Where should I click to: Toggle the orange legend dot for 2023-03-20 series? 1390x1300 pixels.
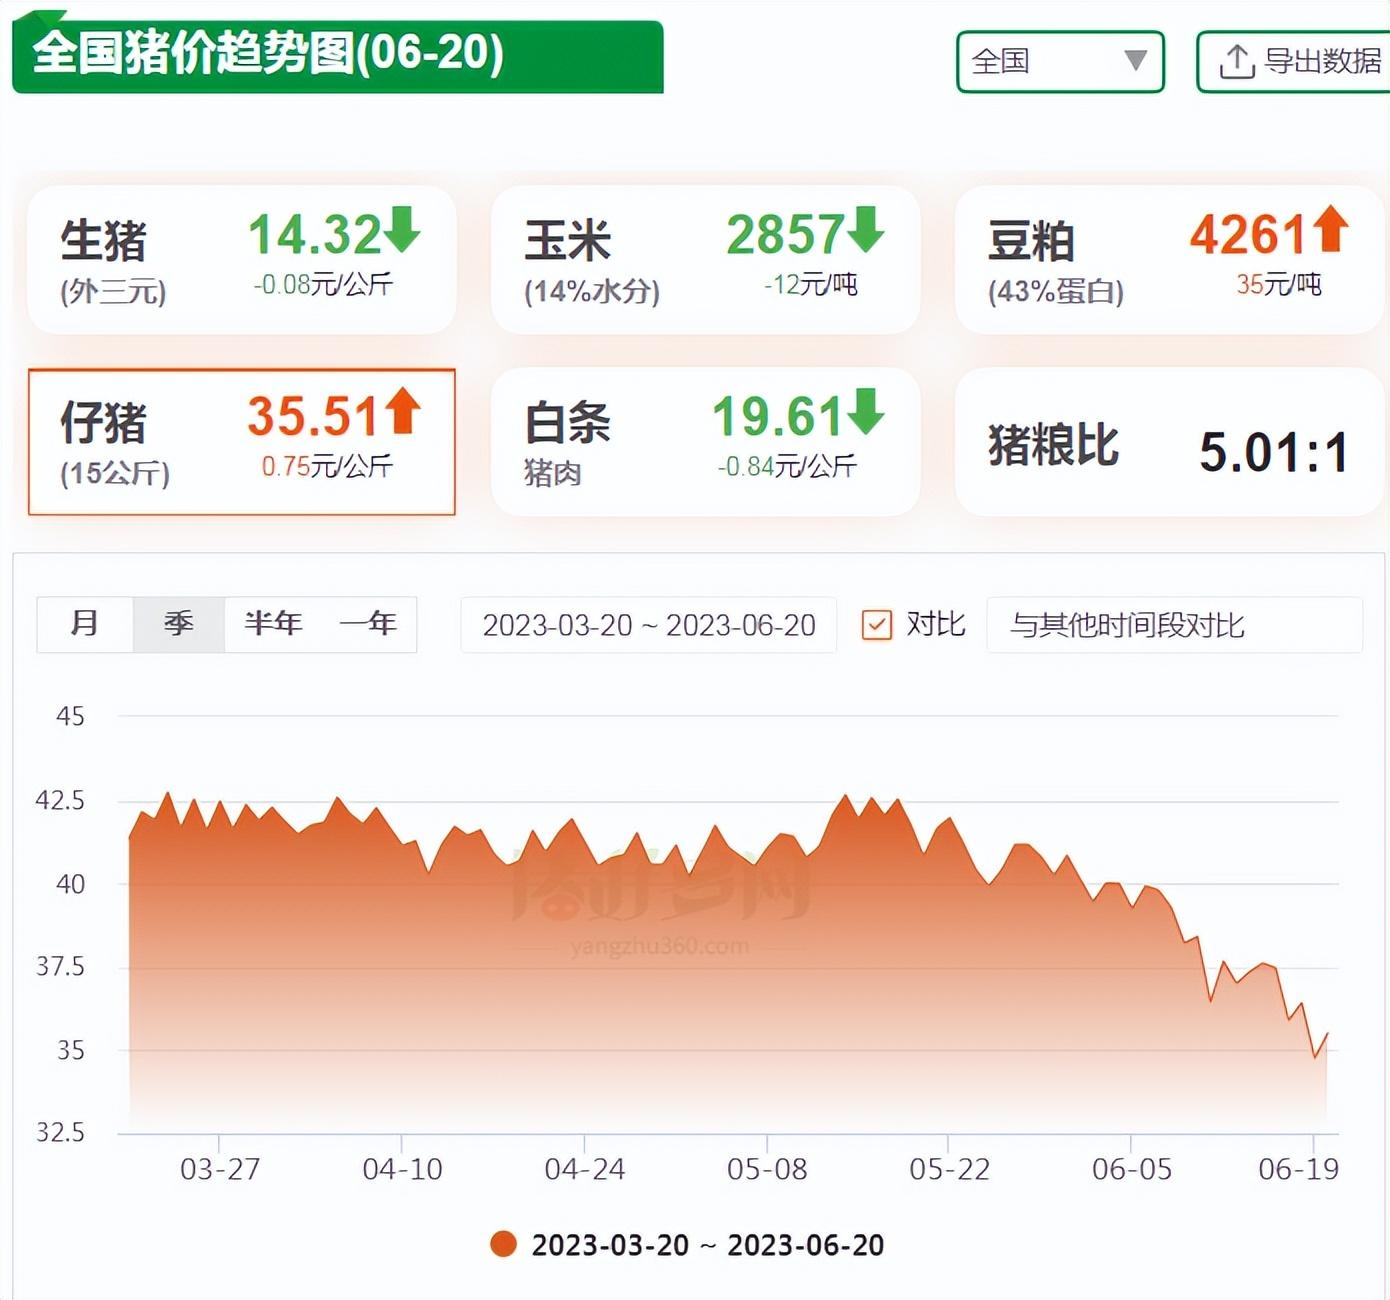point(503,1244)
